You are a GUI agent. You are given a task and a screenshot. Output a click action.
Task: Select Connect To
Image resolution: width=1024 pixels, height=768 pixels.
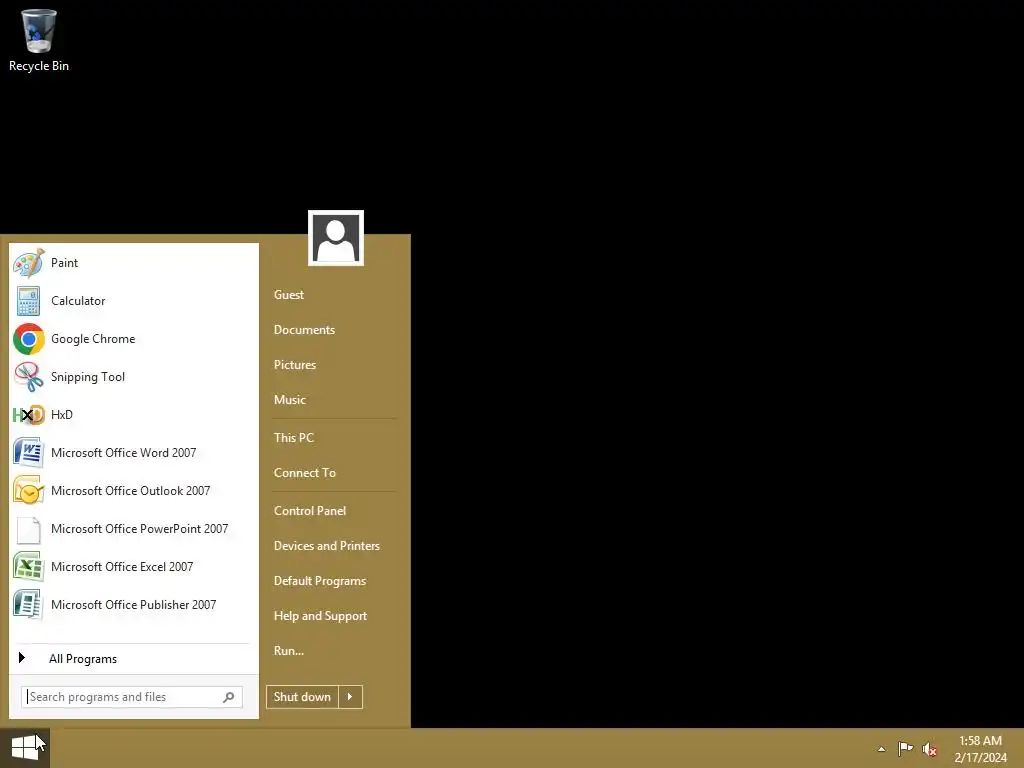(x=305, y=473)
